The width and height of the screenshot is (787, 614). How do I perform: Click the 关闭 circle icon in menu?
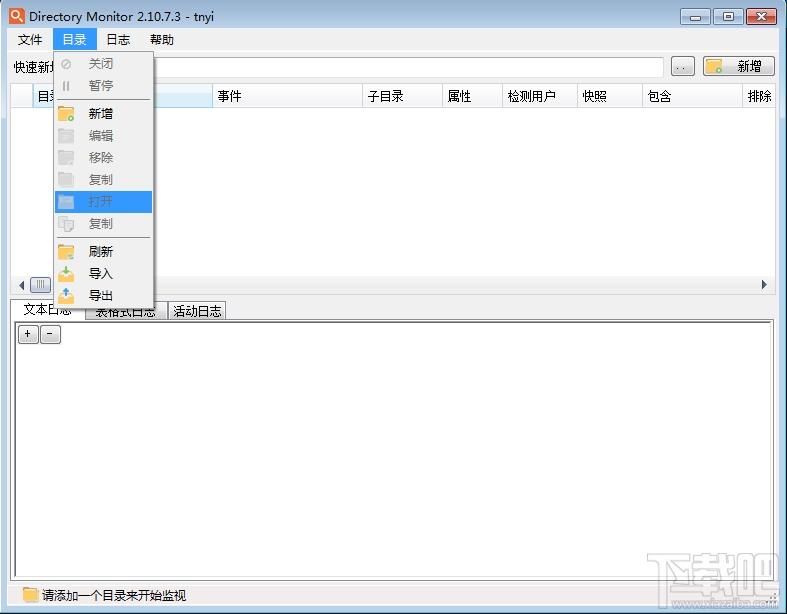[66, 64]
